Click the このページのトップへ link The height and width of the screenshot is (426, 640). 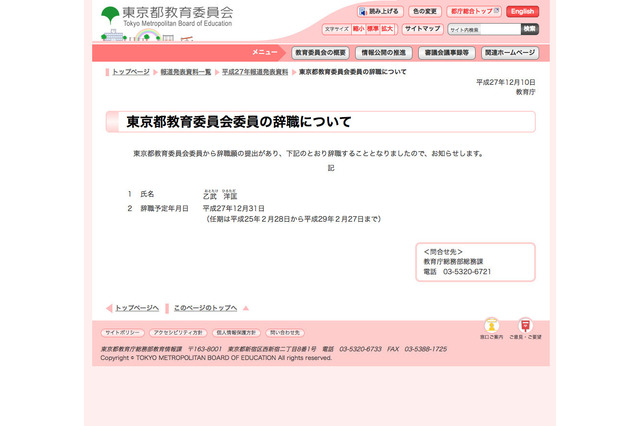coord(205,308)
